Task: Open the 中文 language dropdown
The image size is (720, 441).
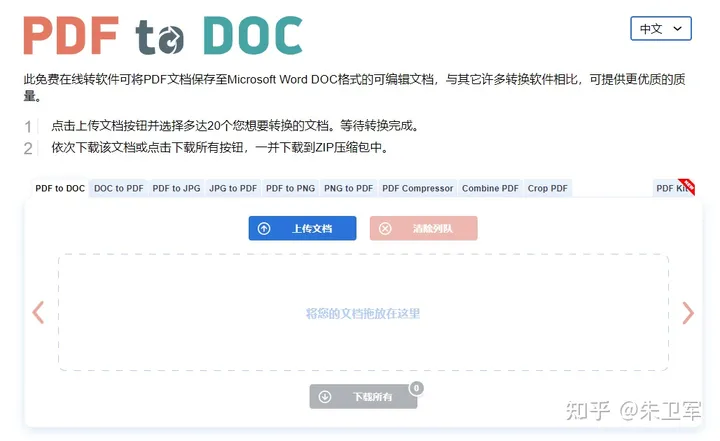Action: (661, 28)
